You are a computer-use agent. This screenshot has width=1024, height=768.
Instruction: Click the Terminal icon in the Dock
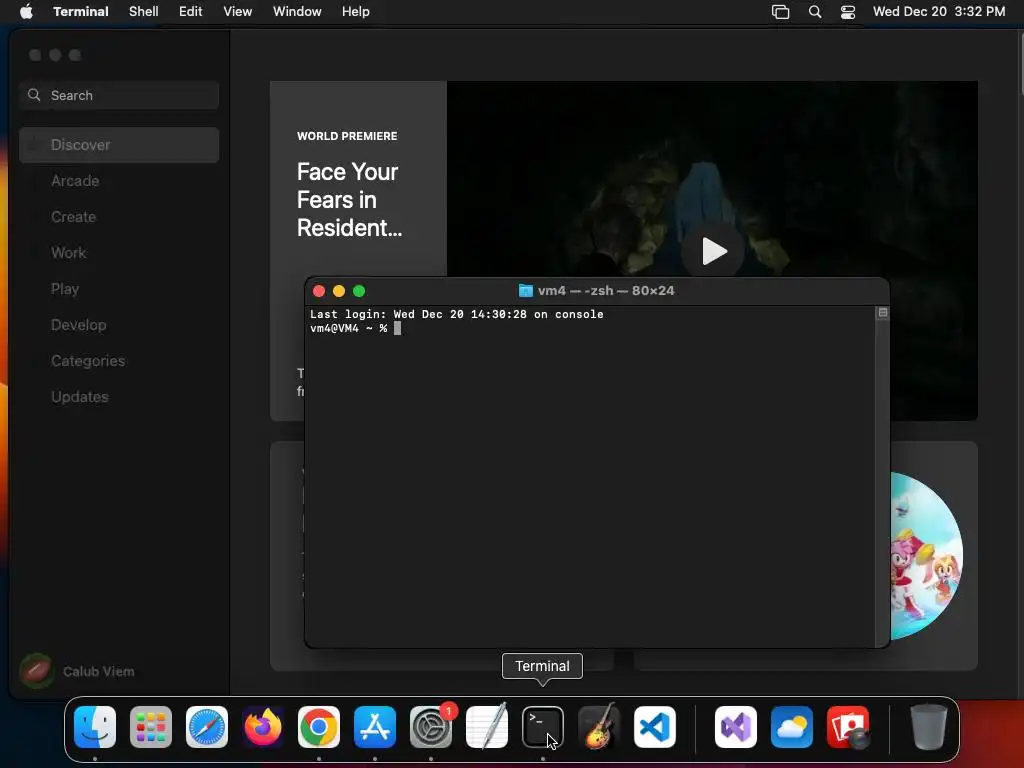[543, 727]
